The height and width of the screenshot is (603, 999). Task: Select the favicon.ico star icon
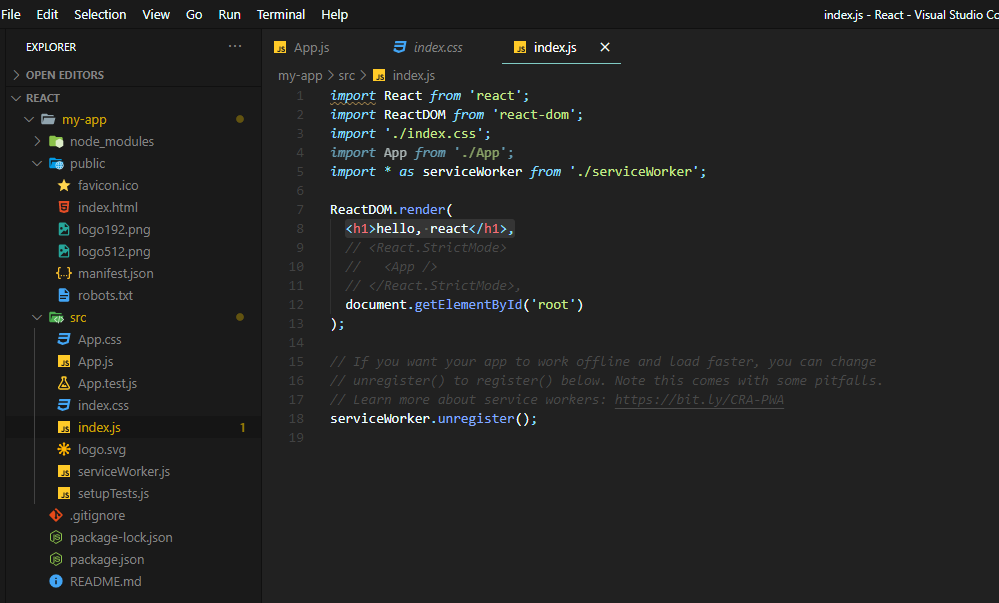click(x=63, y=185)
